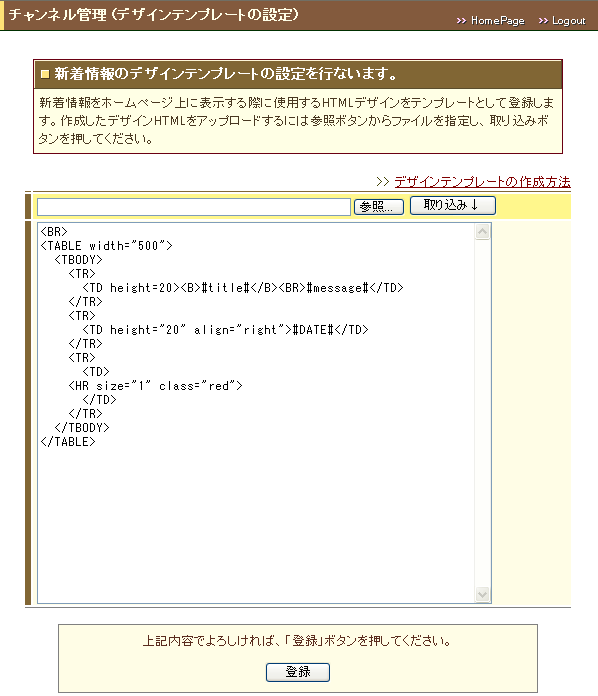Click the 参照... browse button
The width and height of the screenshot is (598, 696).
(x=379, y=207)
